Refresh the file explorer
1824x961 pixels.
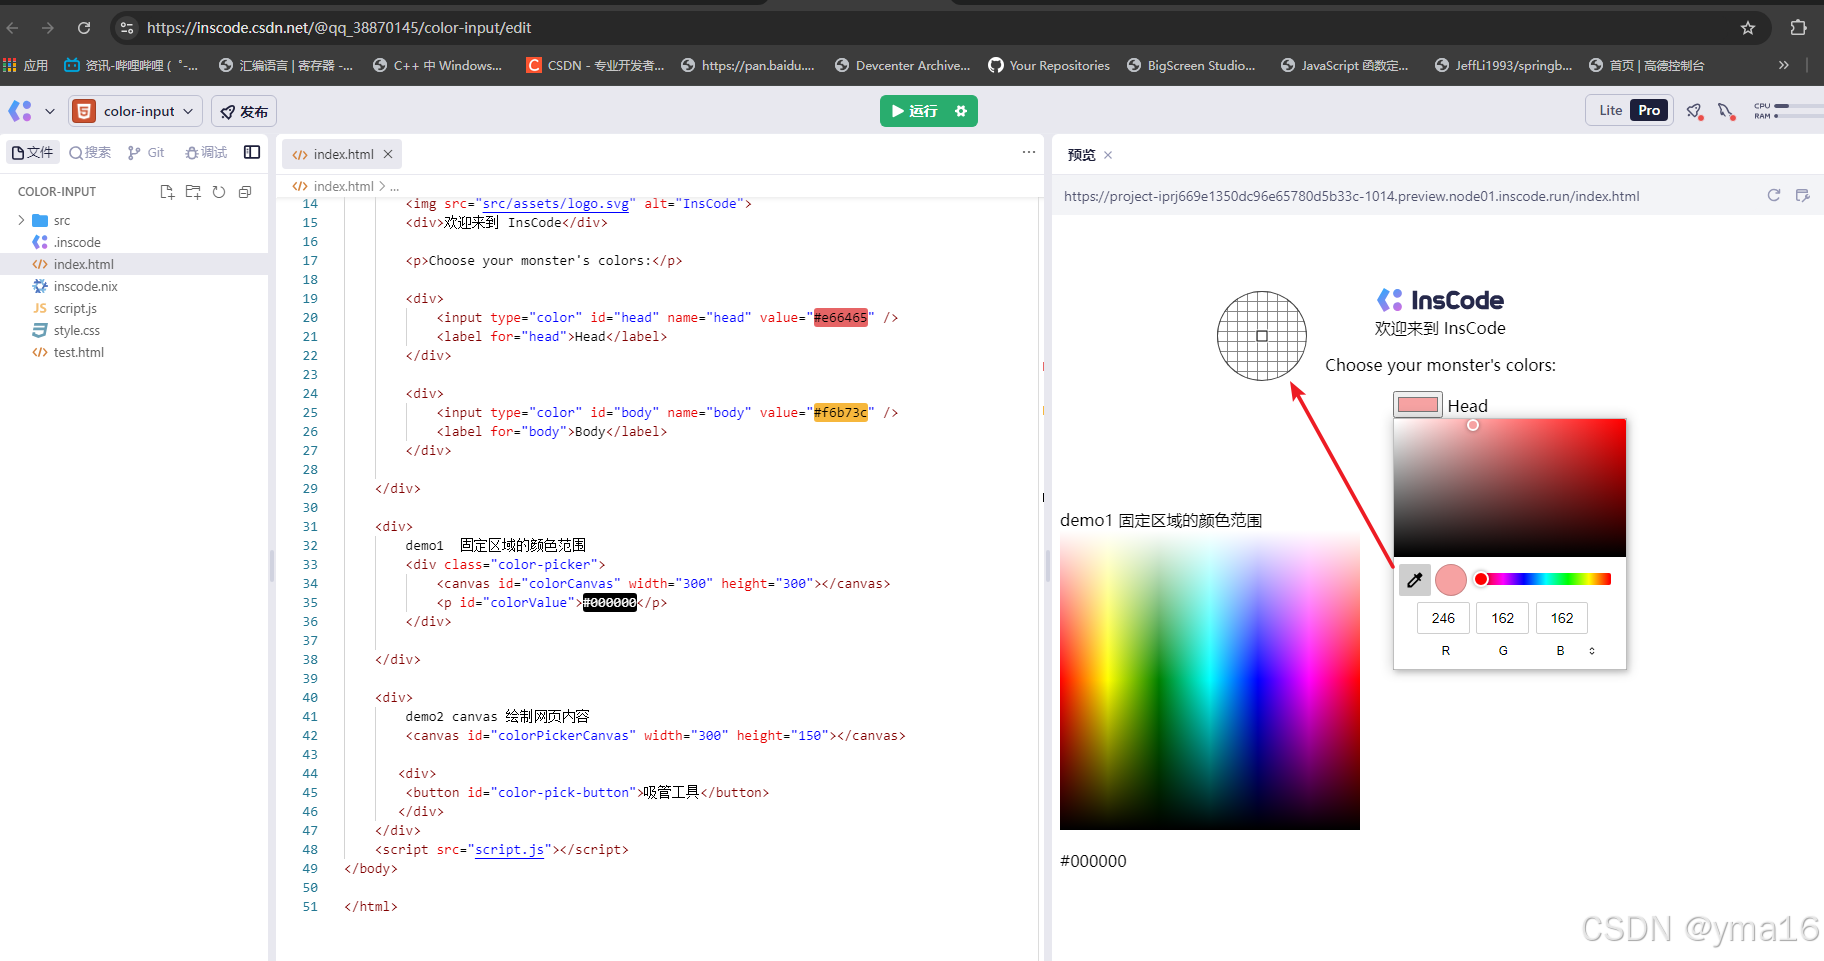[219, 192]
